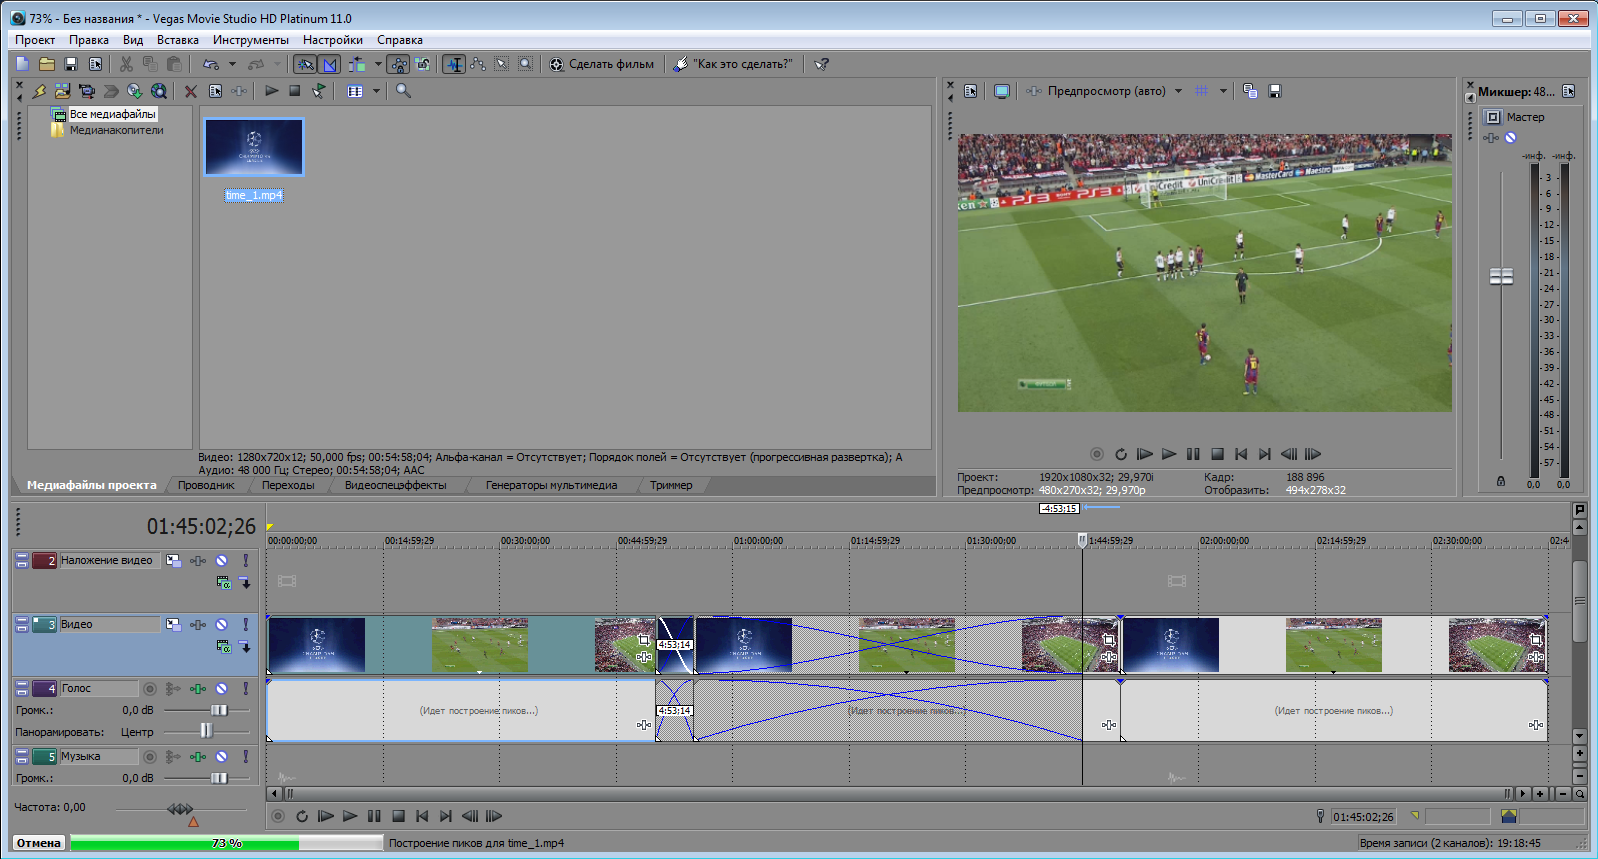Toggle the auto ripple button
This screenshot has width=1598, height=859.
pos(357,64)
